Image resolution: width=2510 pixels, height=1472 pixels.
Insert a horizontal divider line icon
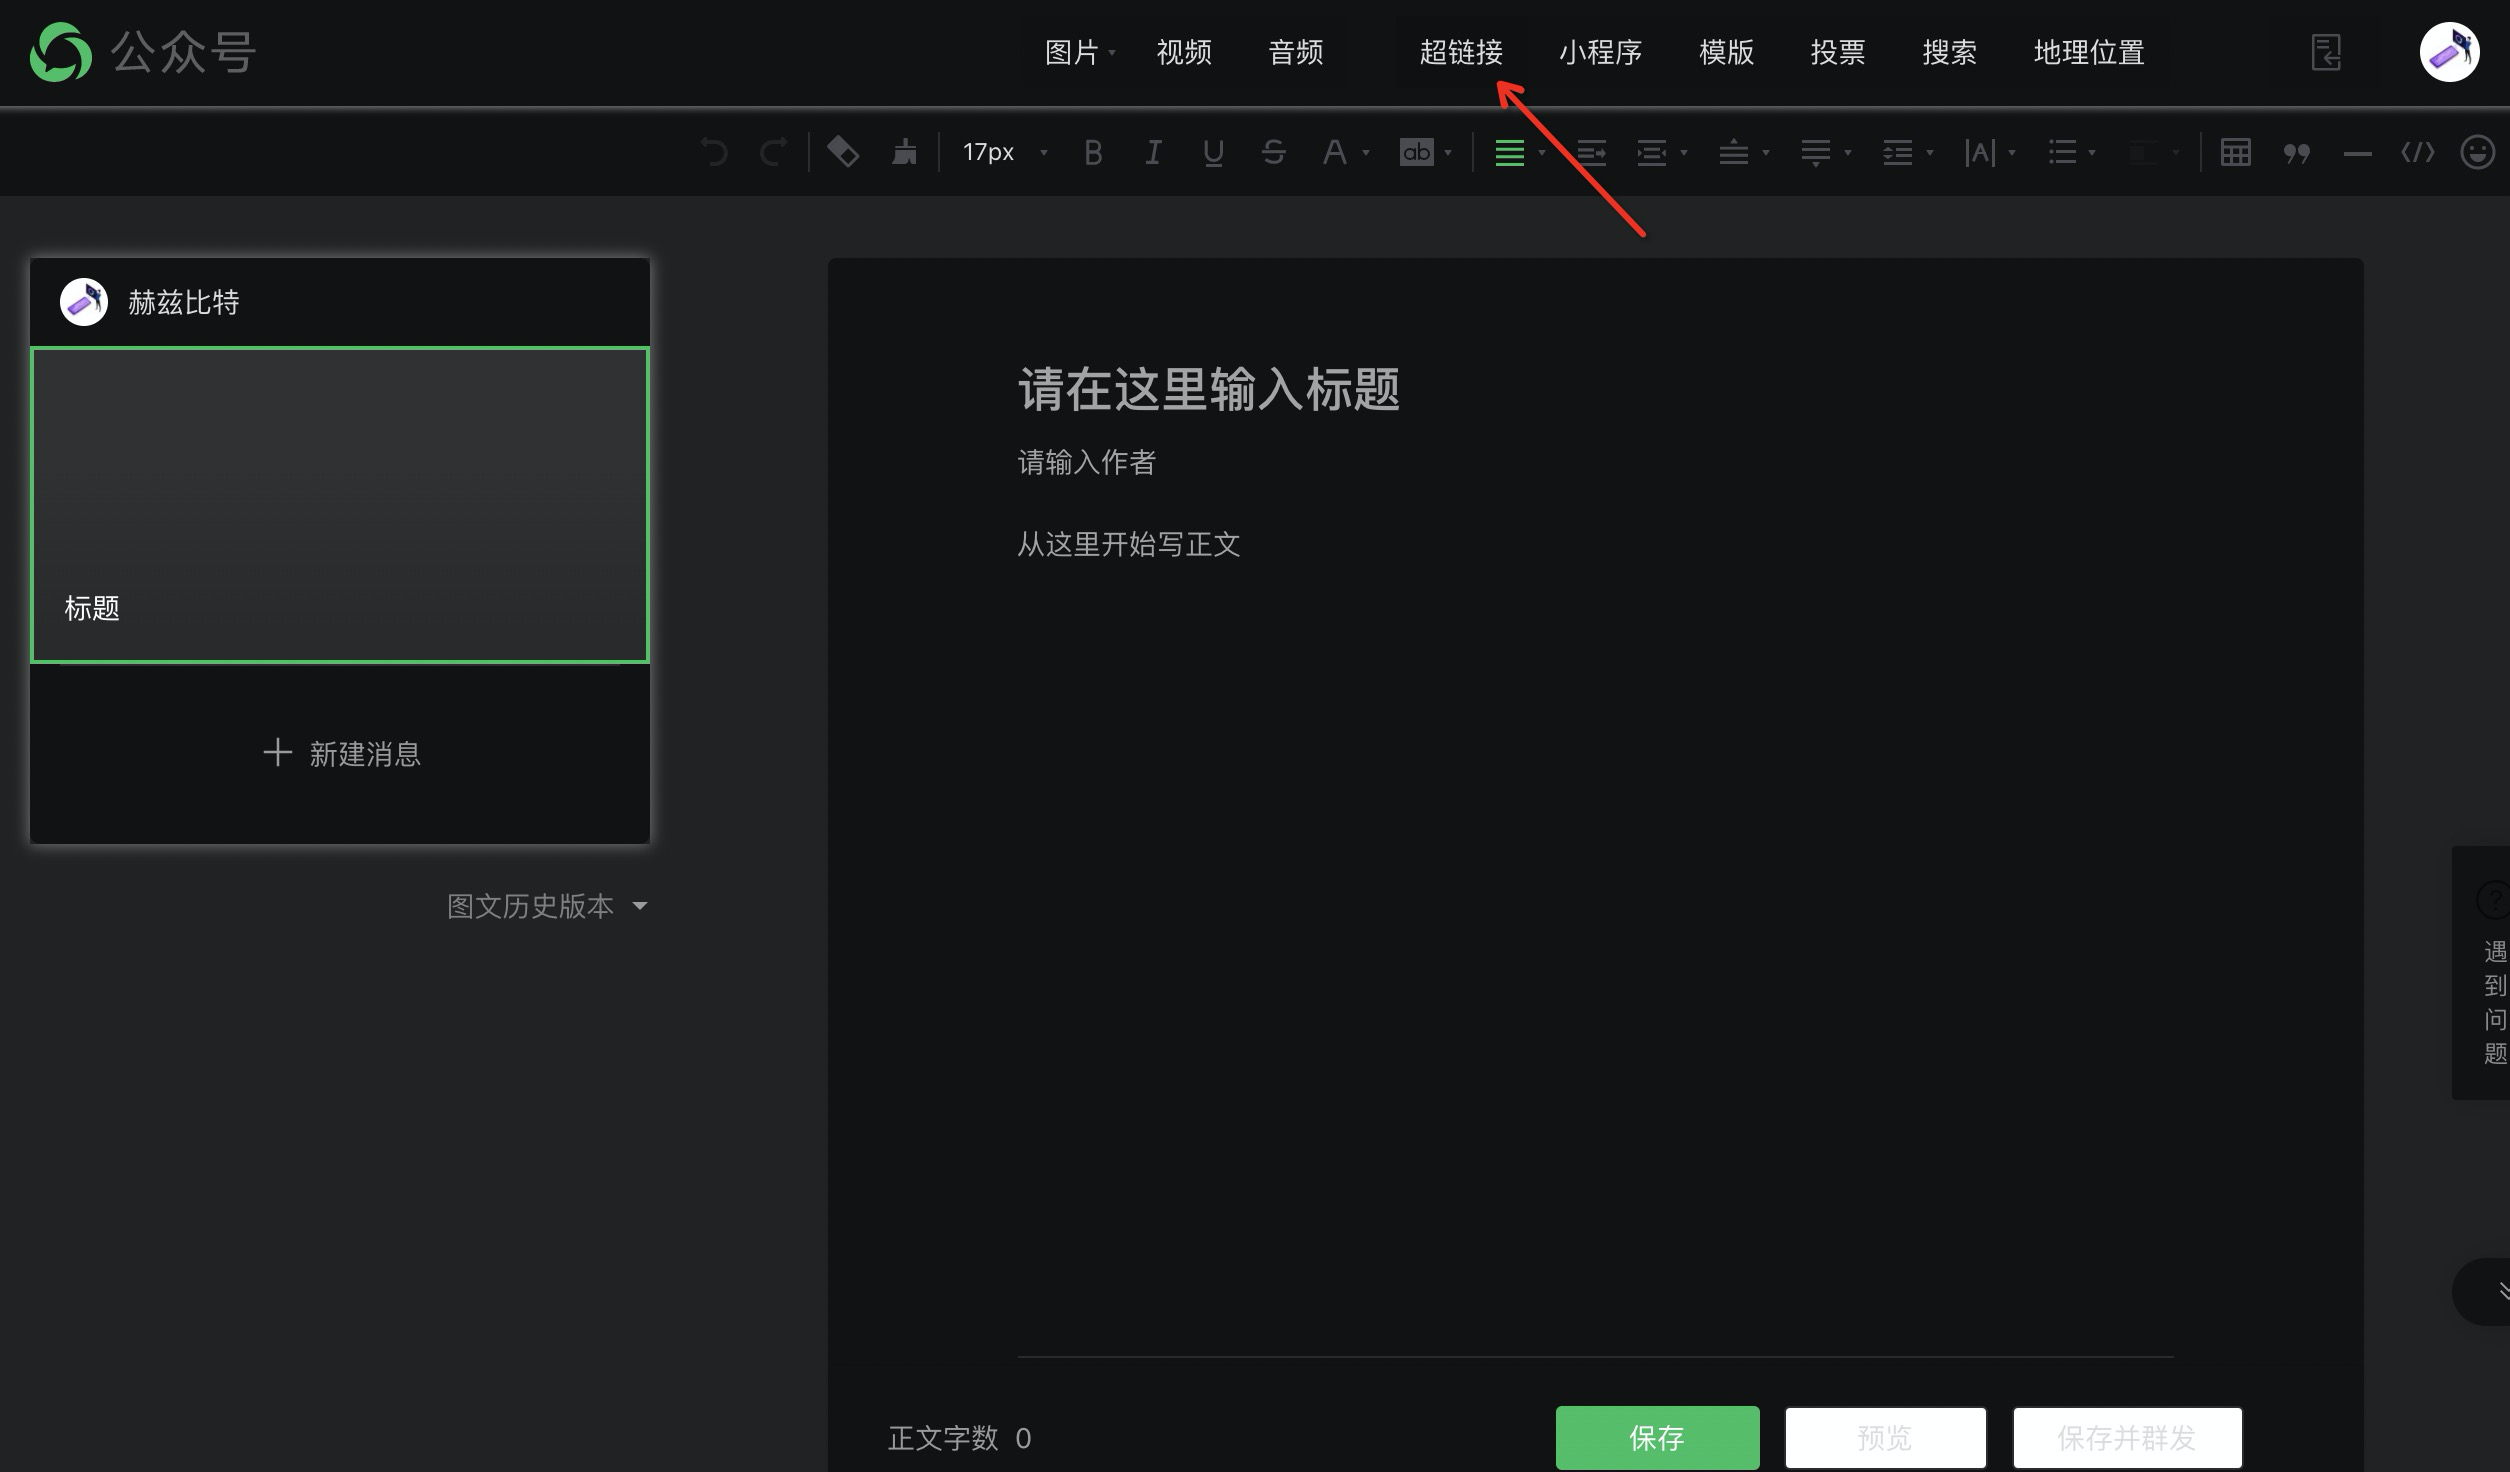2358,152
